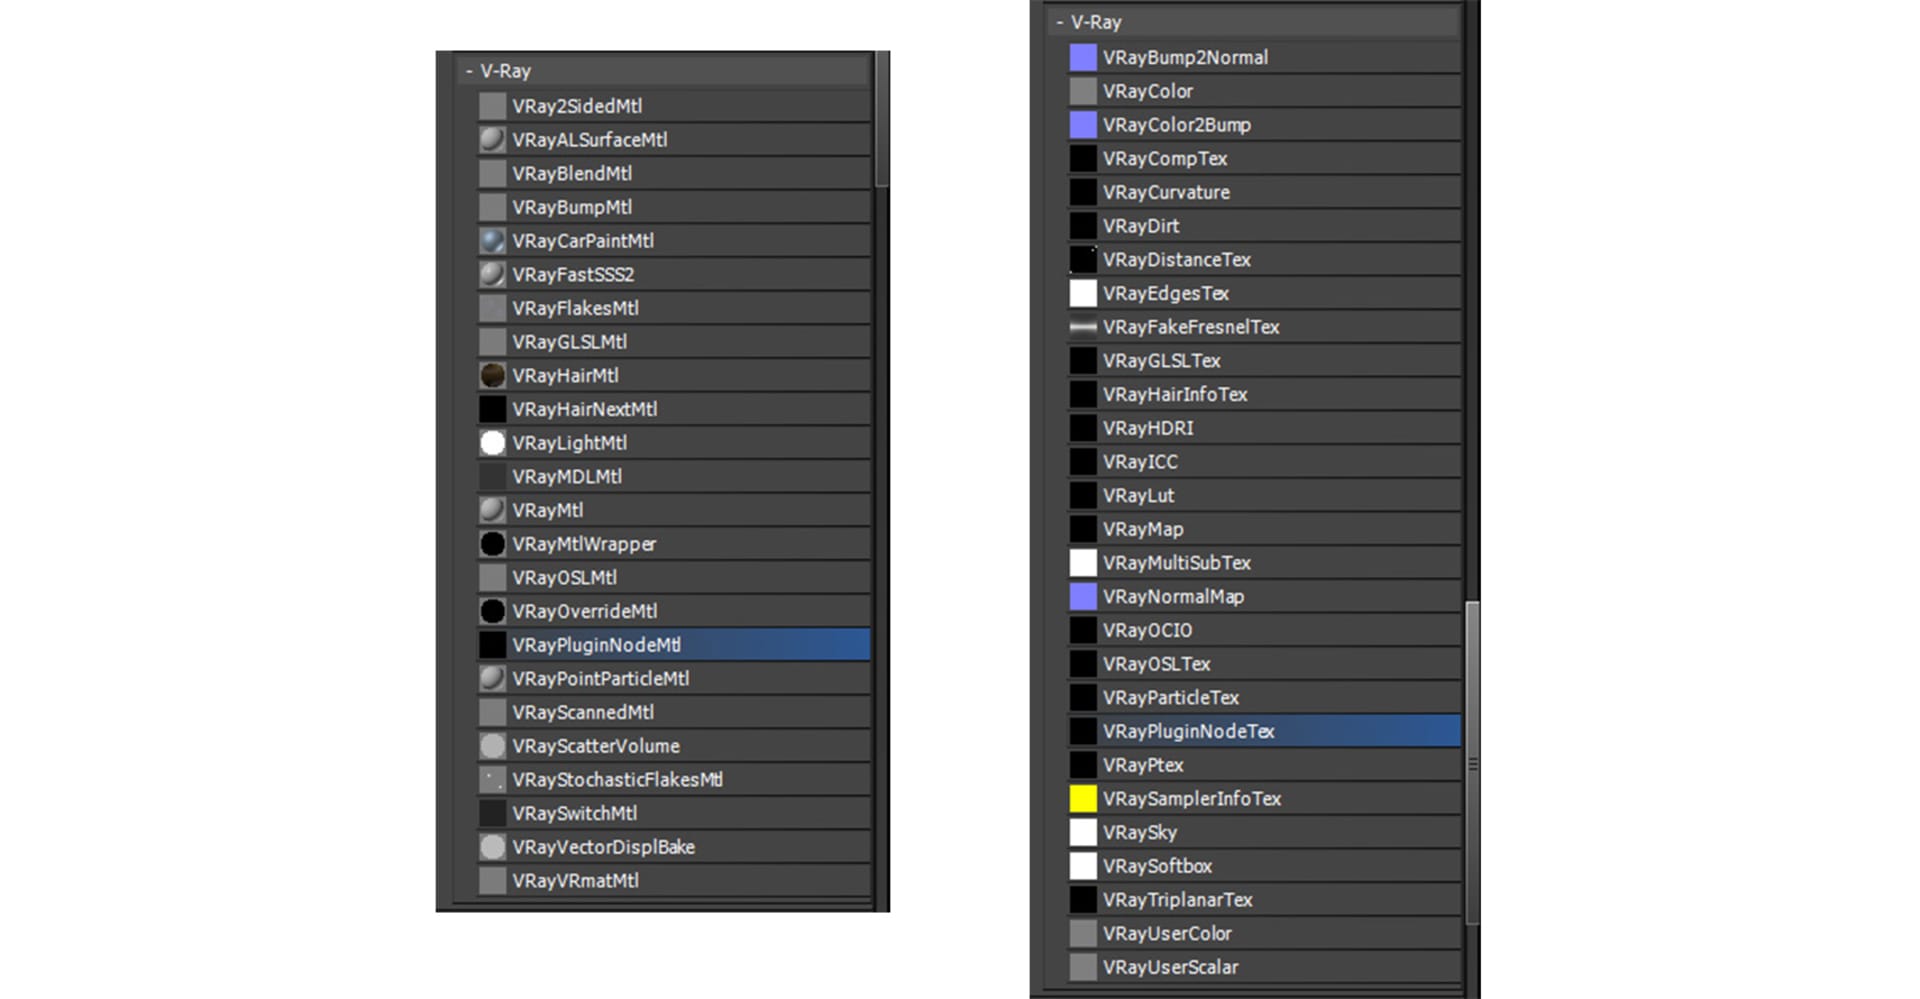
Task: Click the VRayUserColor grey swatch icon
Action: tap(1083, 933)
